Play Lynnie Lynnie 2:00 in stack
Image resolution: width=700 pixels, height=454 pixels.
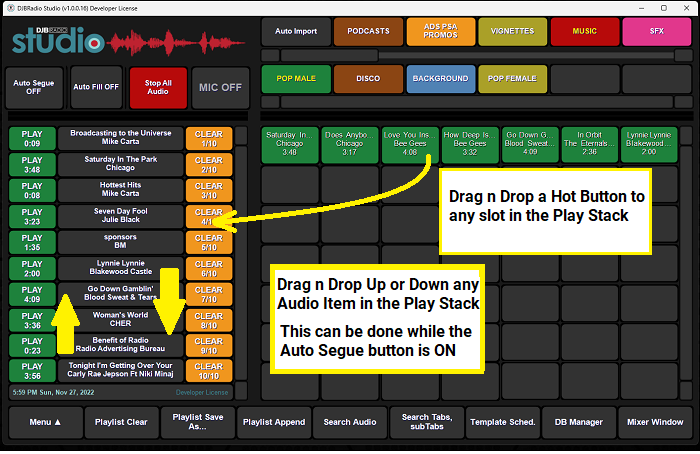(x=32, y=269)
